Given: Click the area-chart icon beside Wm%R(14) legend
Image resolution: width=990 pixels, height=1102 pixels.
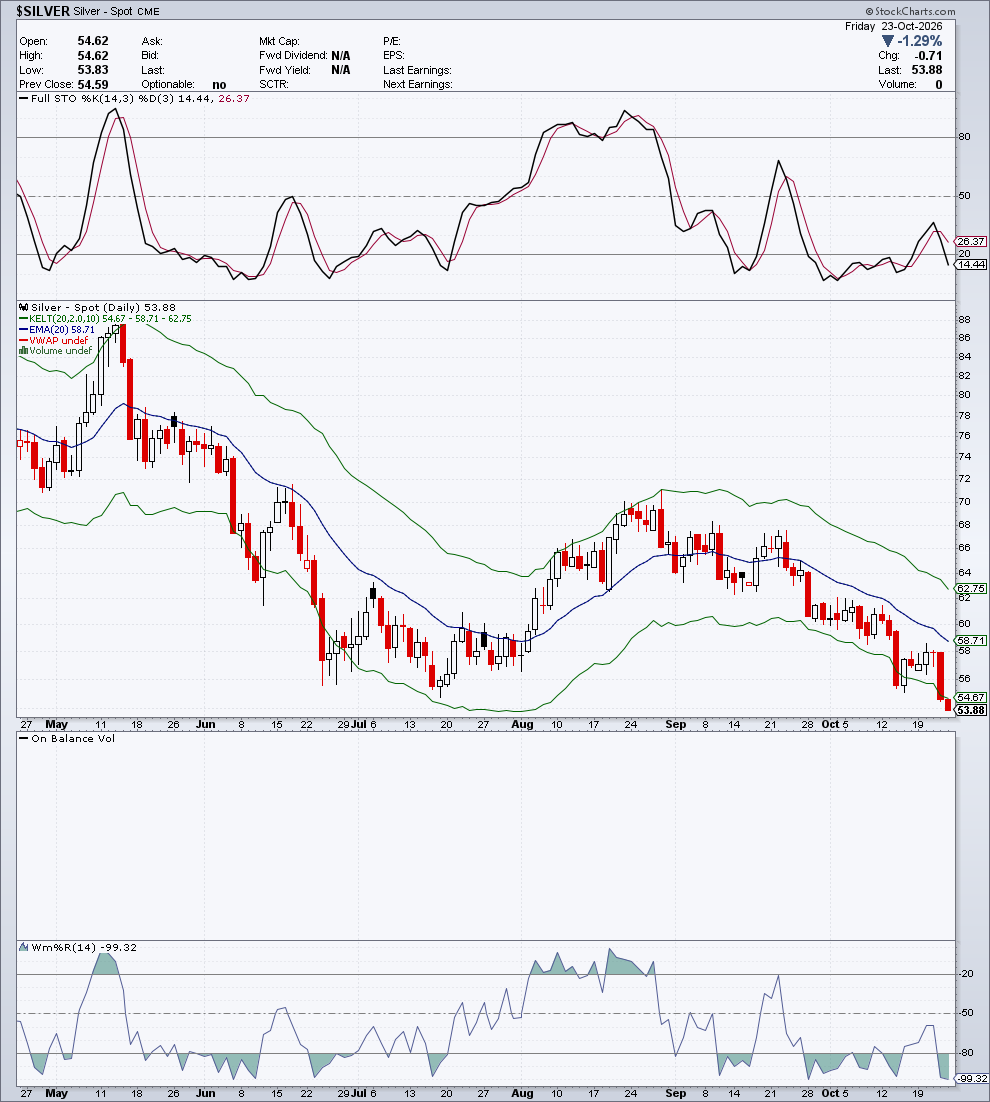Looking at the screenshot, I should [24, 947].
